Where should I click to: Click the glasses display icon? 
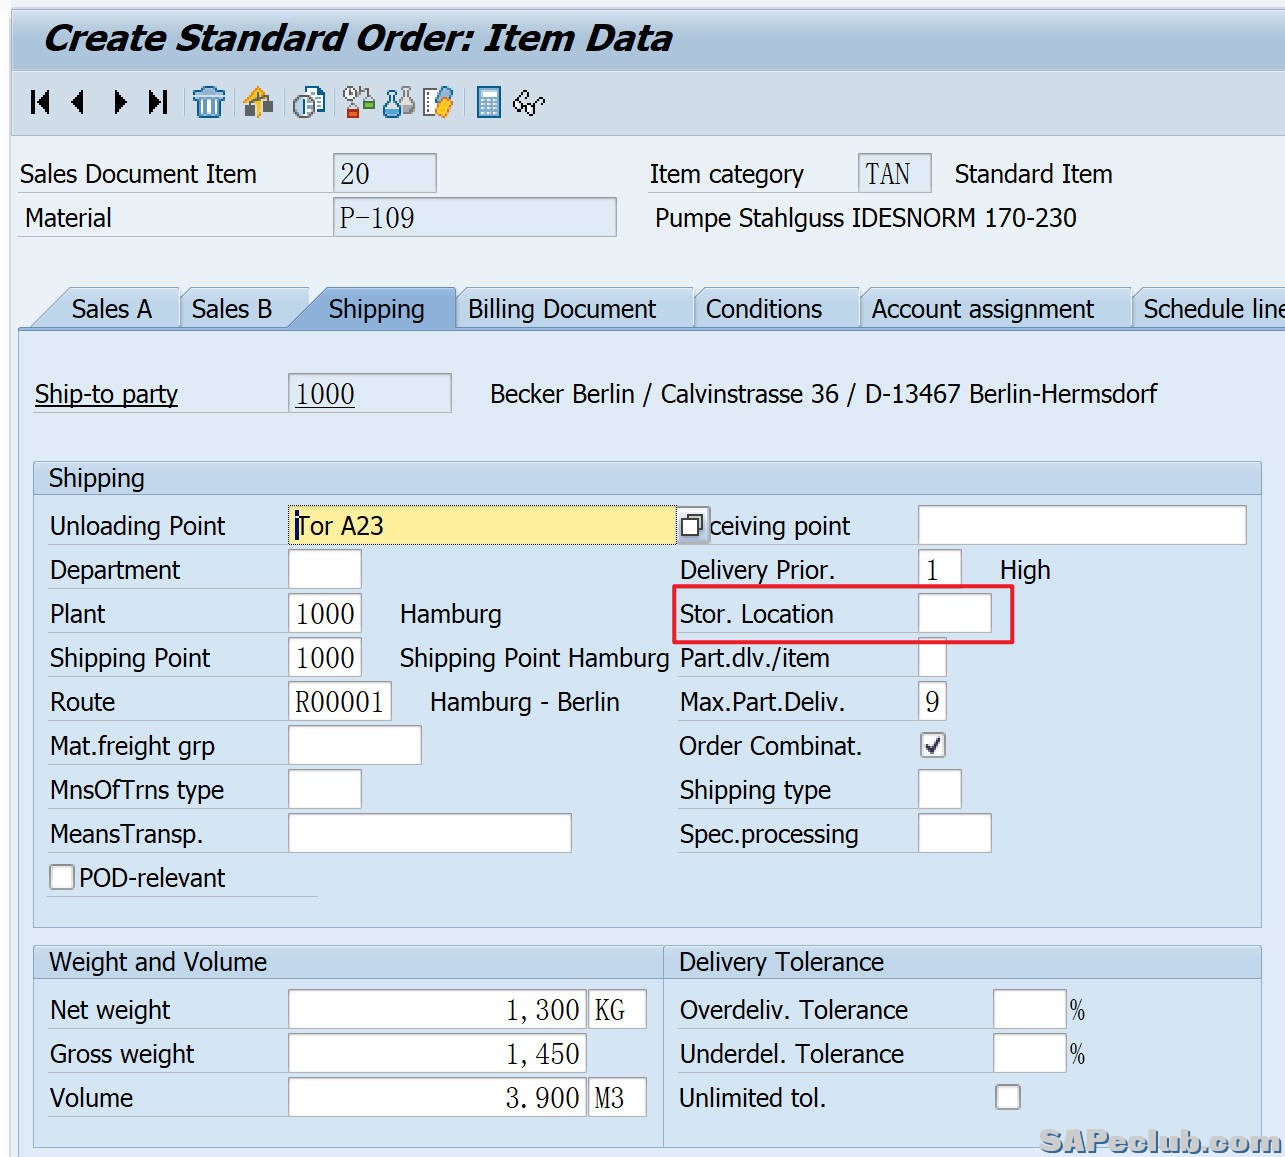528,103
